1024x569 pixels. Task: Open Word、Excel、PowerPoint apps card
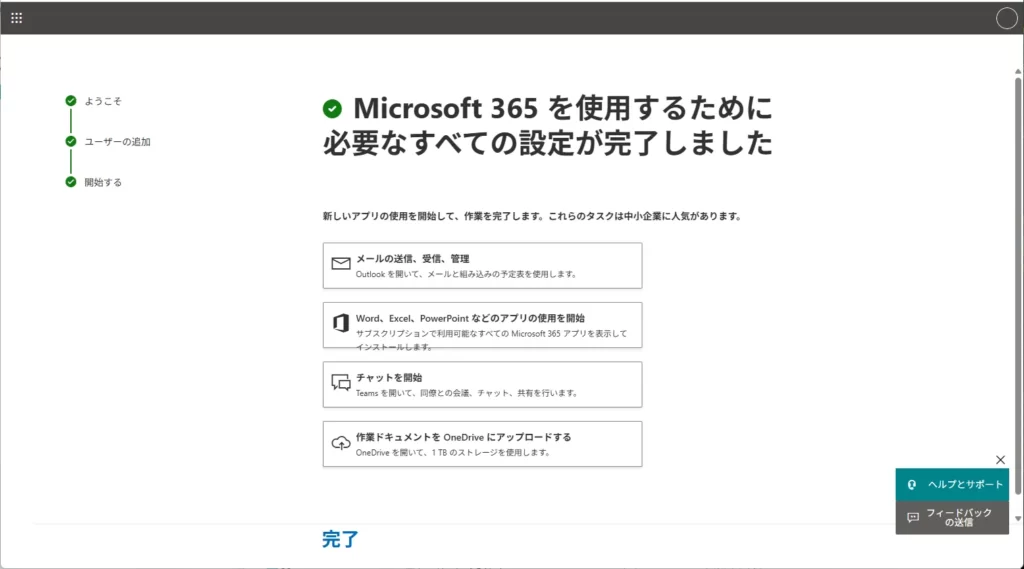pos(482,325)
